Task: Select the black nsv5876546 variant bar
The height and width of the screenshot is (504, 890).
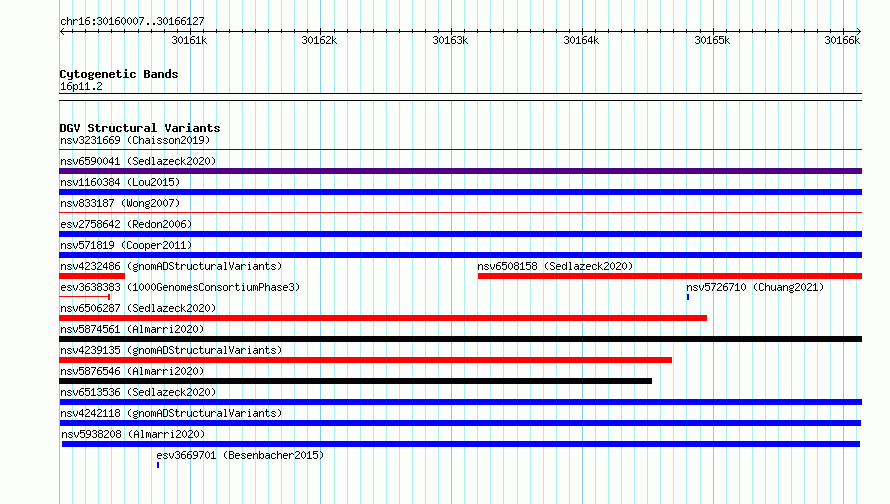Action: 356,381
